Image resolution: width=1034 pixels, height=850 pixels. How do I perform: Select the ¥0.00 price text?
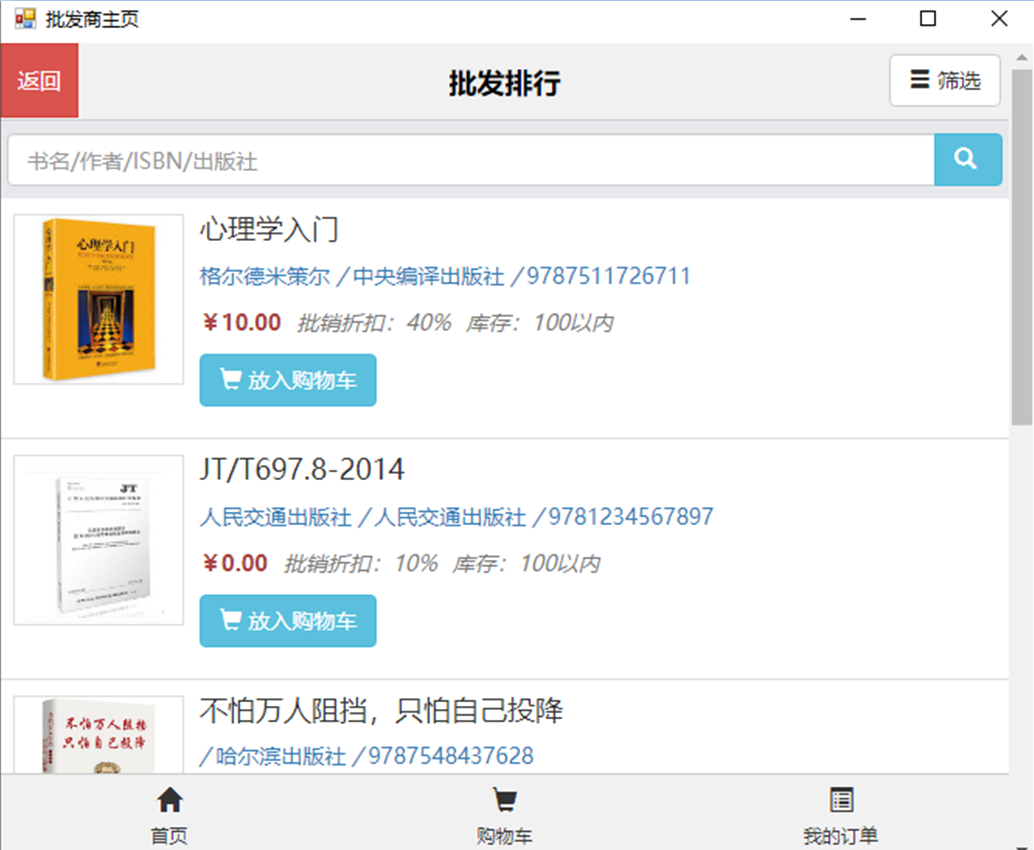click(x=235, y=563)
